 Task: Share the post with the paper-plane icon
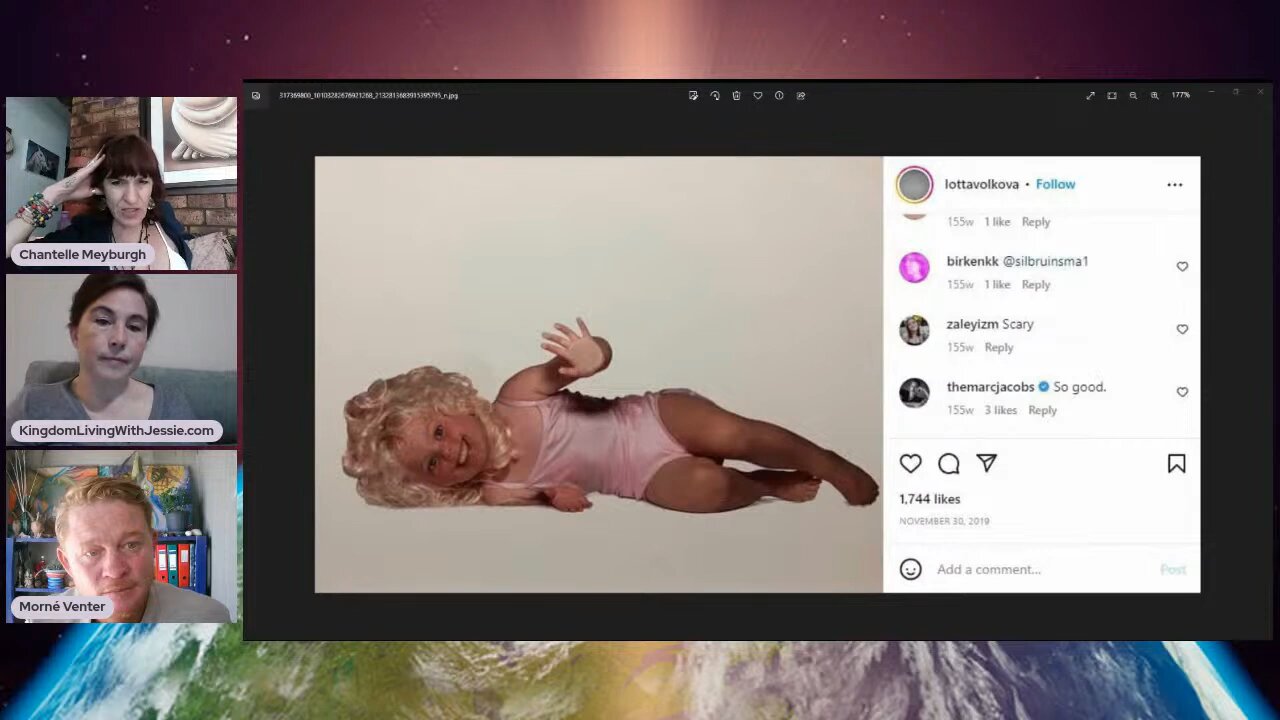point(987,463)
